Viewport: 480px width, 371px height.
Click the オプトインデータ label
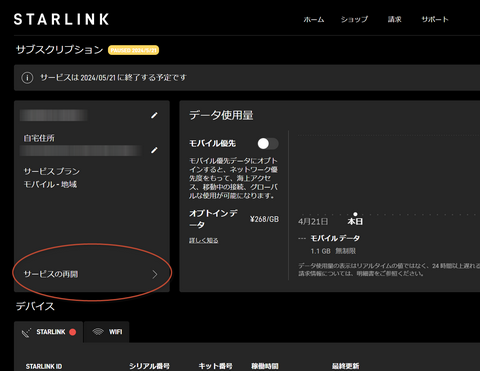(x=214, y=219)
